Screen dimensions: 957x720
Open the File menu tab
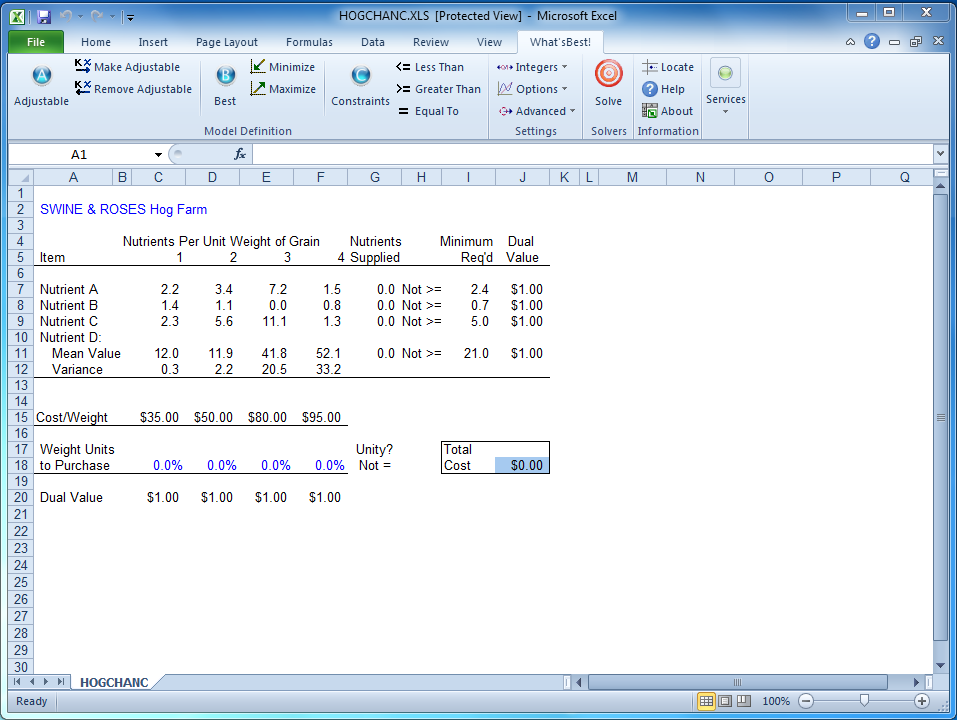tap(36, 42)
